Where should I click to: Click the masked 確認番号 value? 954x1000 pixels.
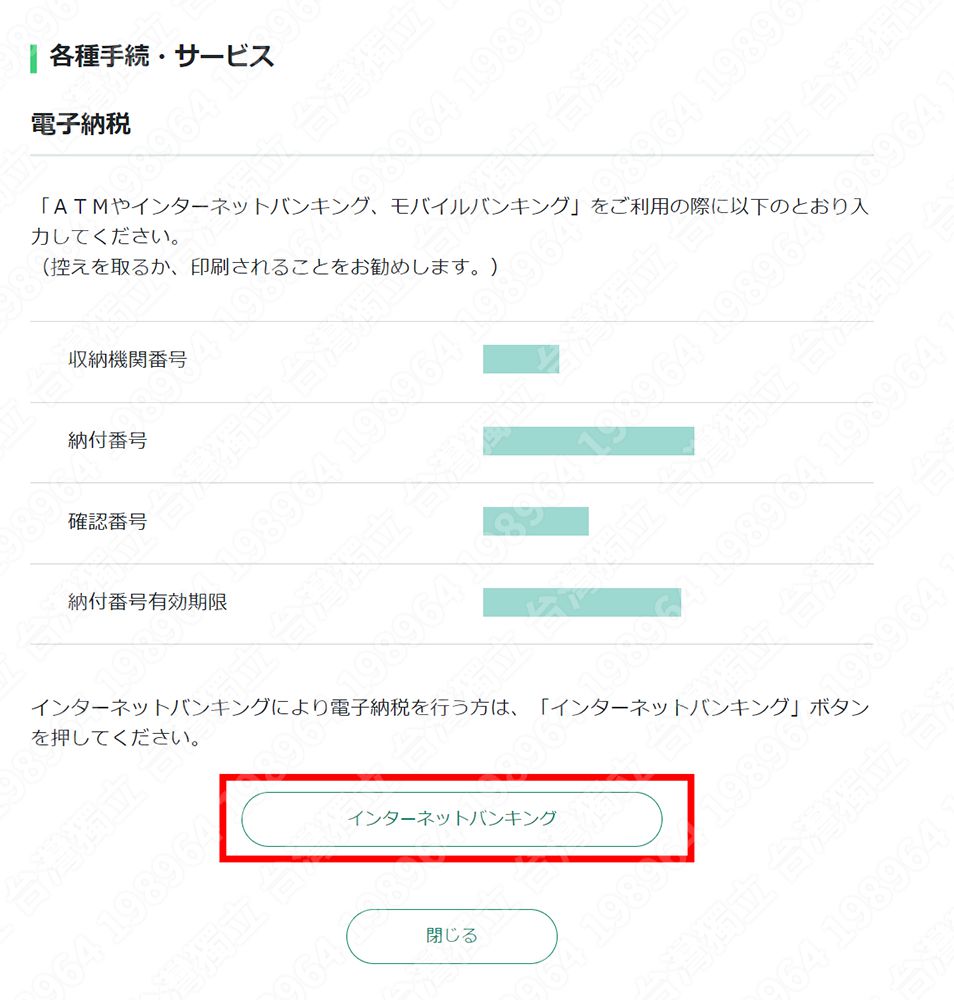(x=535, y=521)
